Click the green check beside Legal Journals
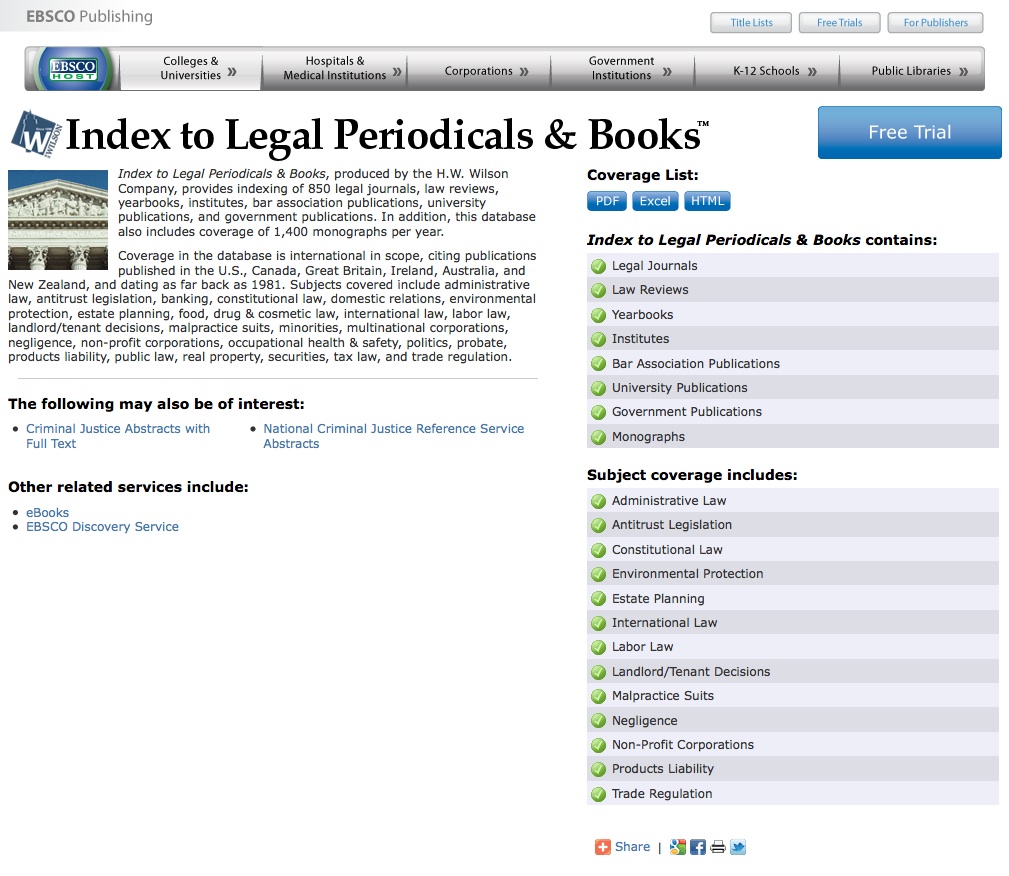Image resolution: width=1009 pixels, height=876 pixels. pyautogui.click(x=598, y=265)
